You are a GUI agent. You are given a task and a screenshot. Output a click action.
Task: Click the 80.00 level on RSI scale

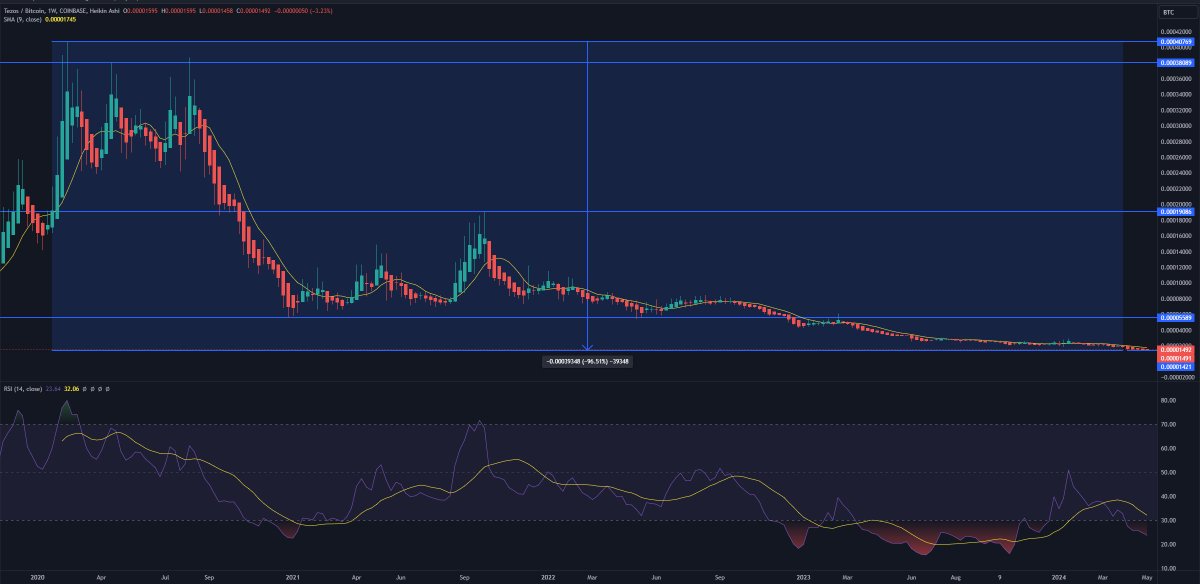coord(1169,401)
